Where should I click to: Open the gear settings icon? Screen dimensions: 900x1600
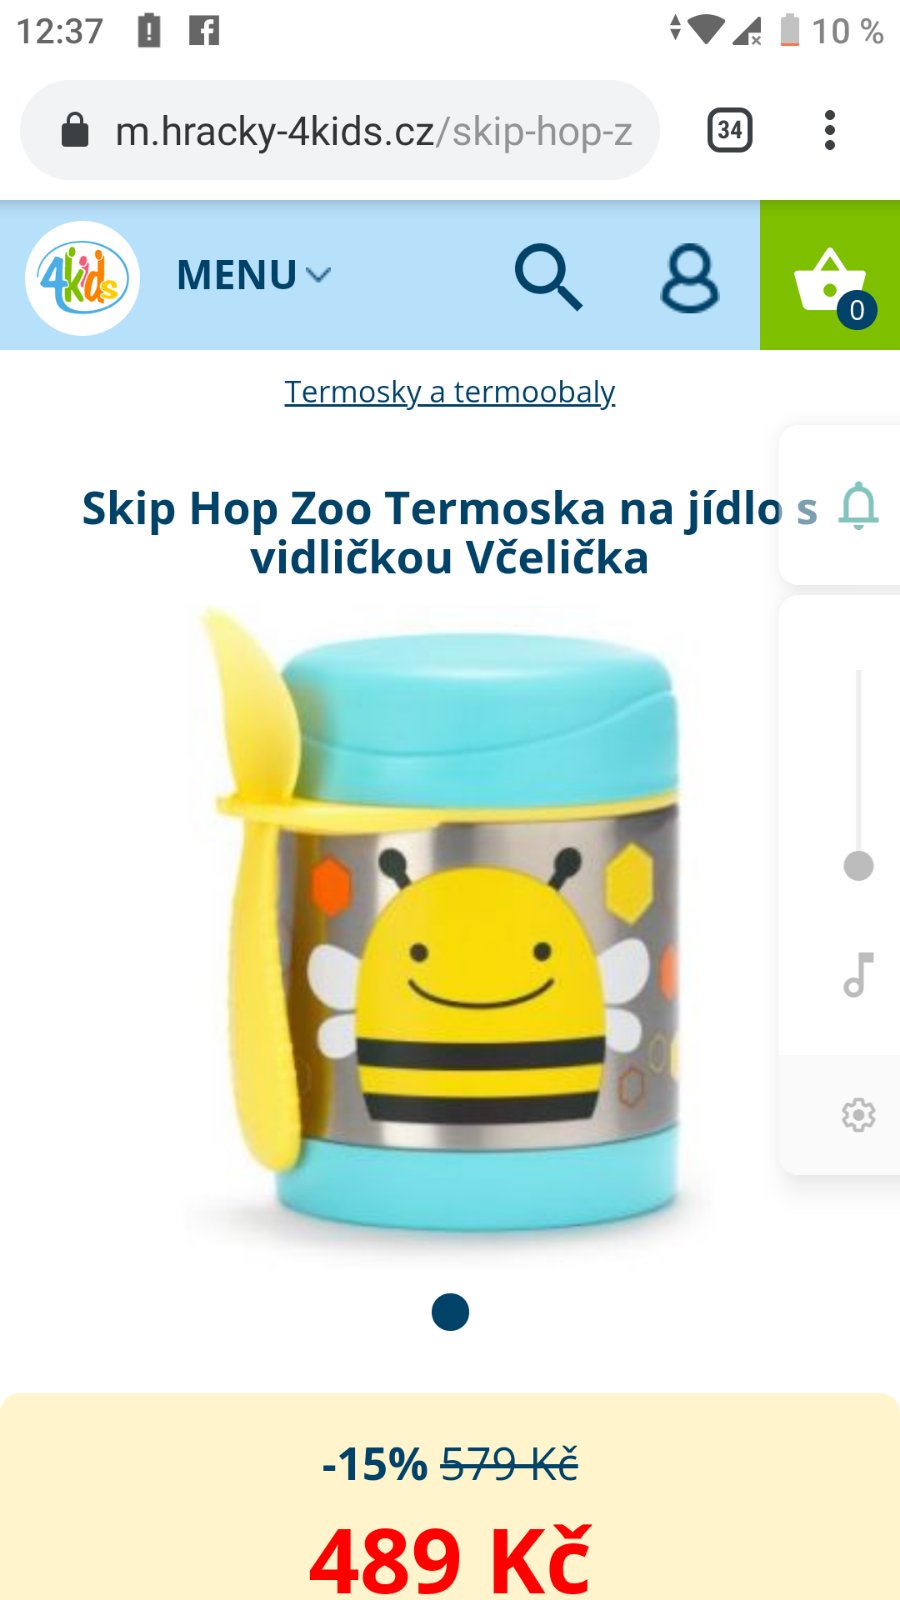pyautogui.click(x=858, y=1114)
